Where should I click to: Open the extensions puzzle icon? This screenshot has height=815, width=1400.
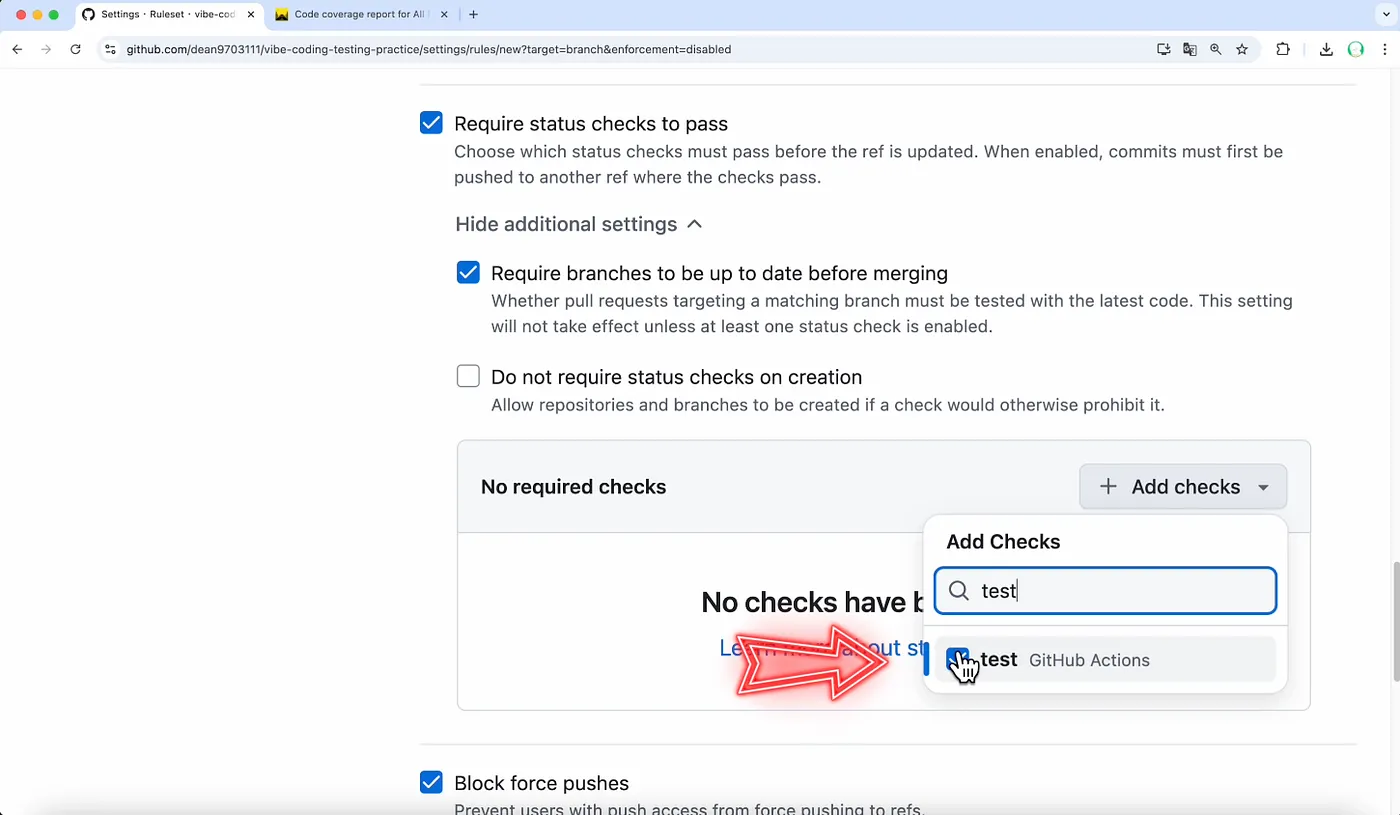1283,49
